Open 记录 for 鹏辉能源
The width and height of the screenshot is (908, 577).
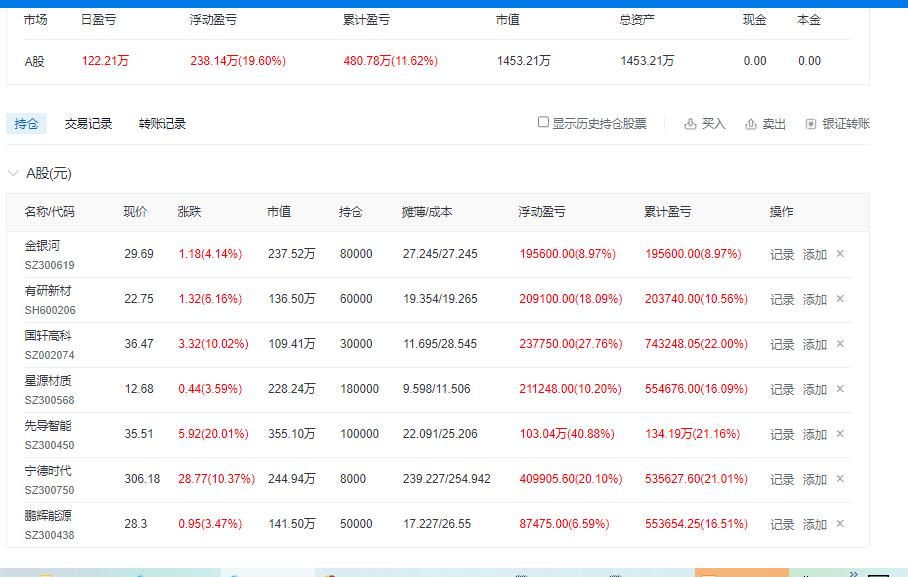tap(782, 525)
